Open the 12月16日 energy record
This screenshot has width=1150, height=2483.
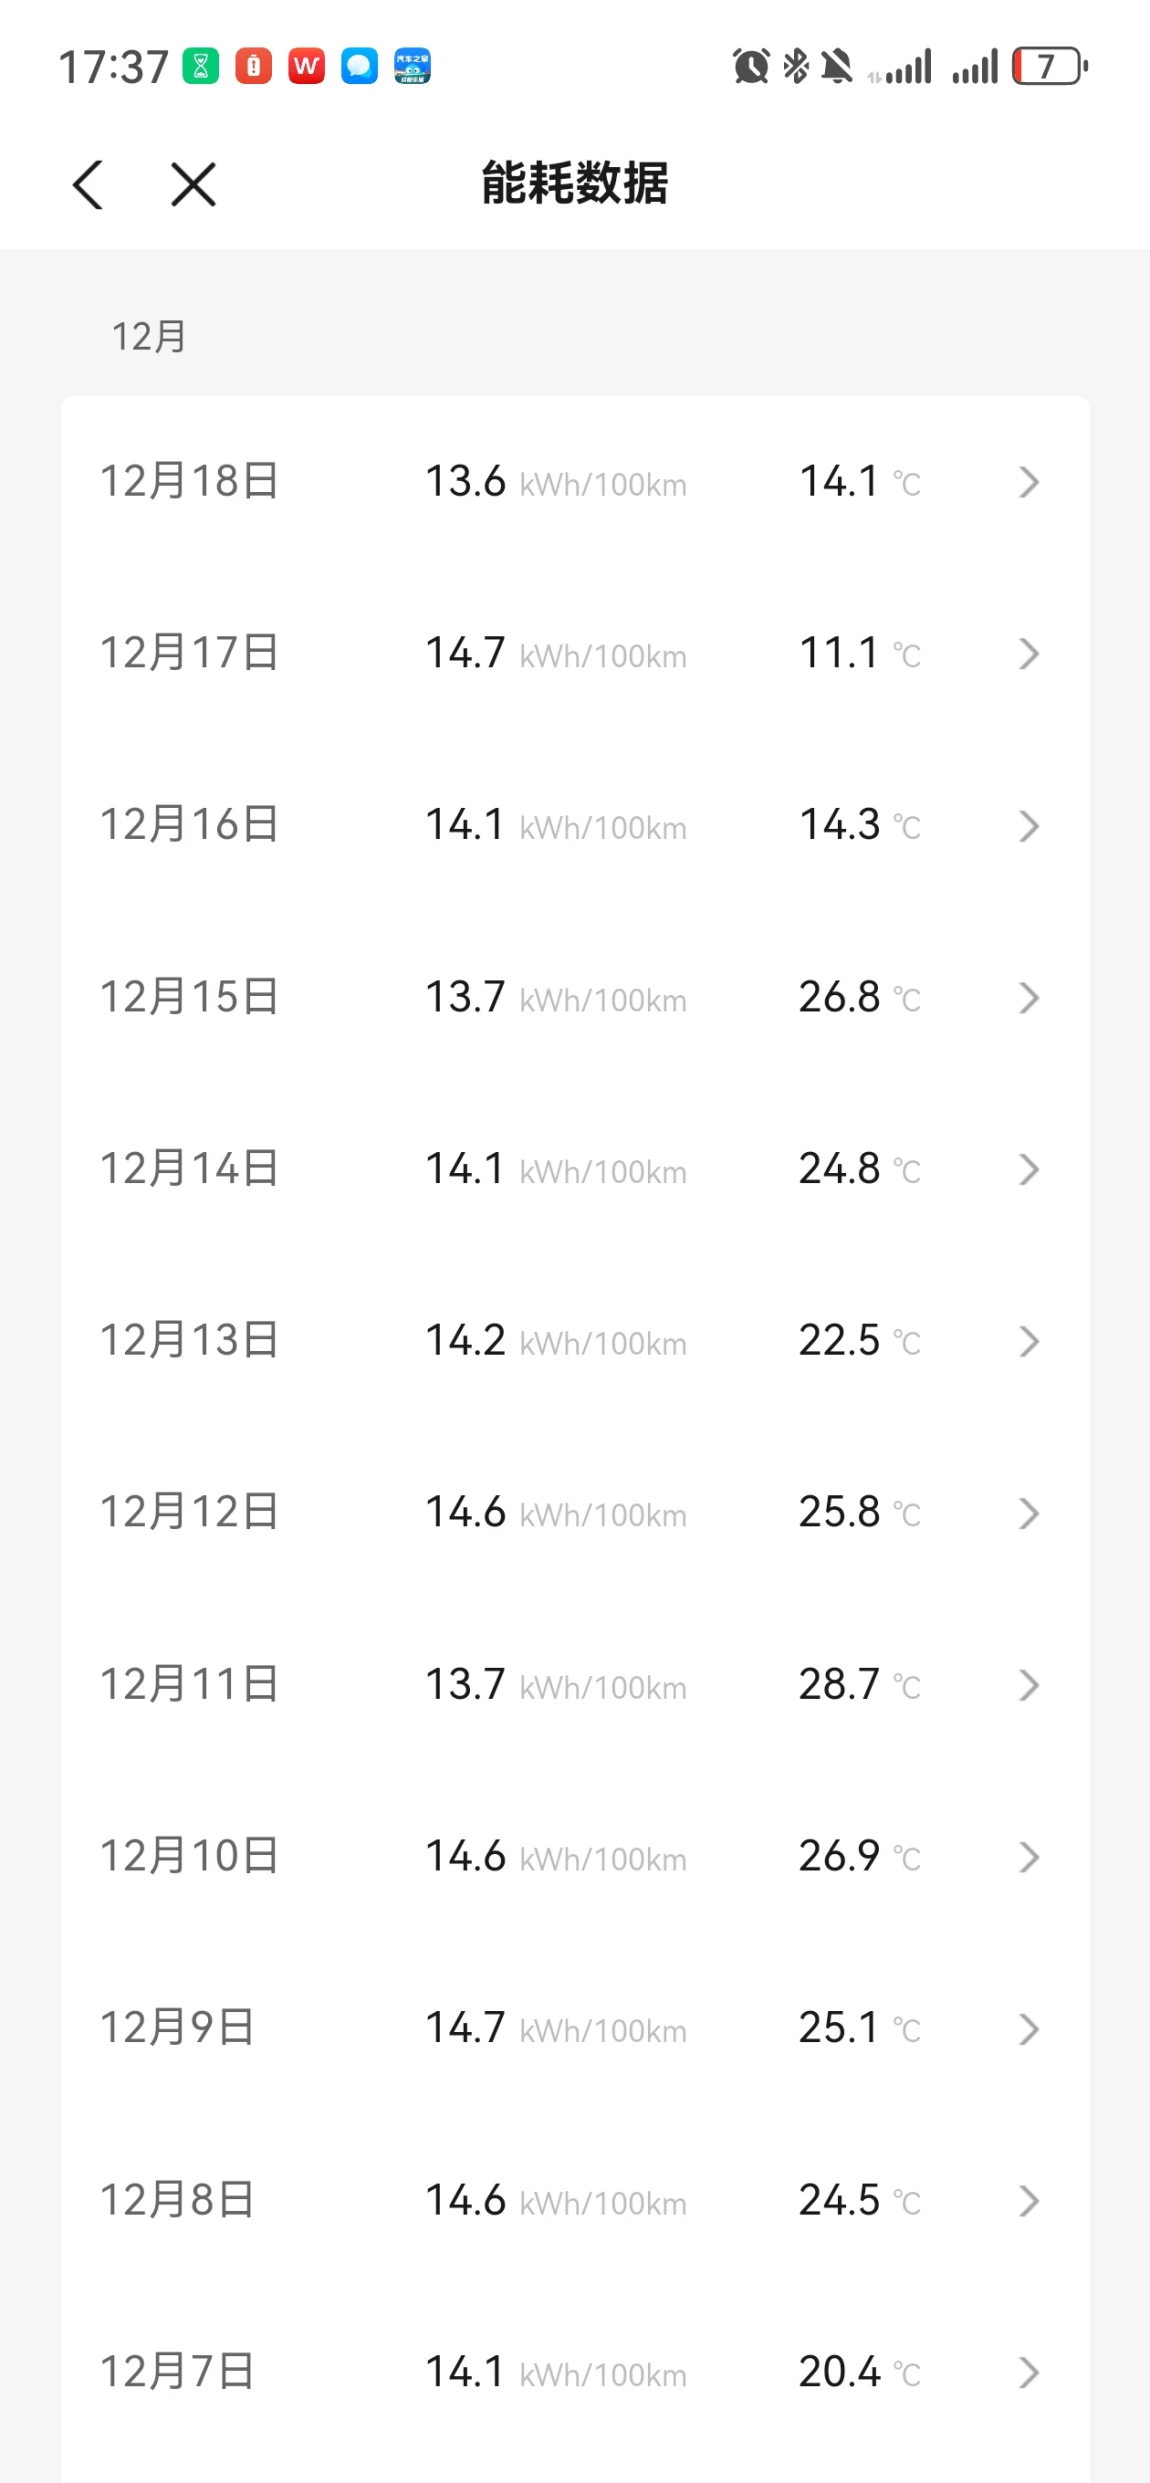pos(575,826)
